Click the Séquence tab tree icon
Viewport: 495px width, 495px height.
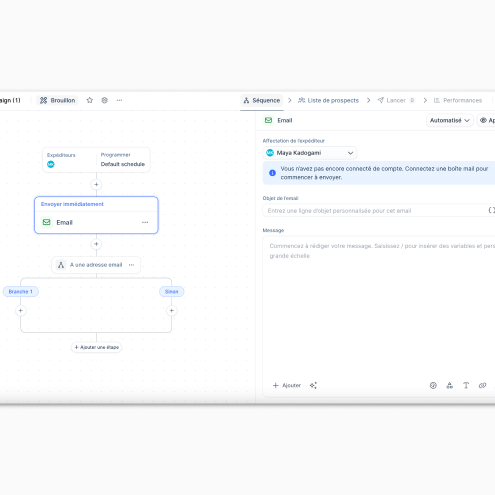pyautogui.click(x=246, y=100)
